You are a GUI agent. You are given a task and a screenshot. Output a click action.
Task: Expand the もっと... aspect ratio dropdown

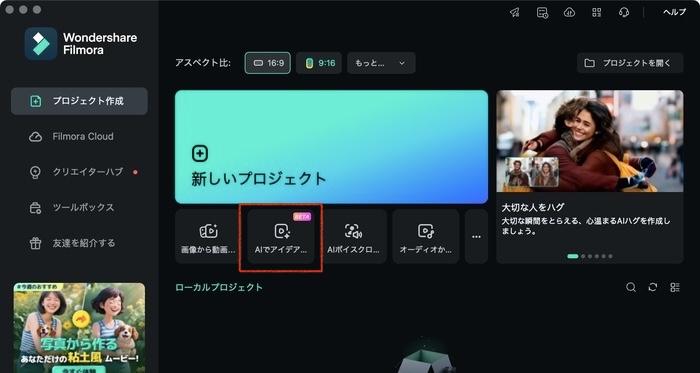(381, 63)
